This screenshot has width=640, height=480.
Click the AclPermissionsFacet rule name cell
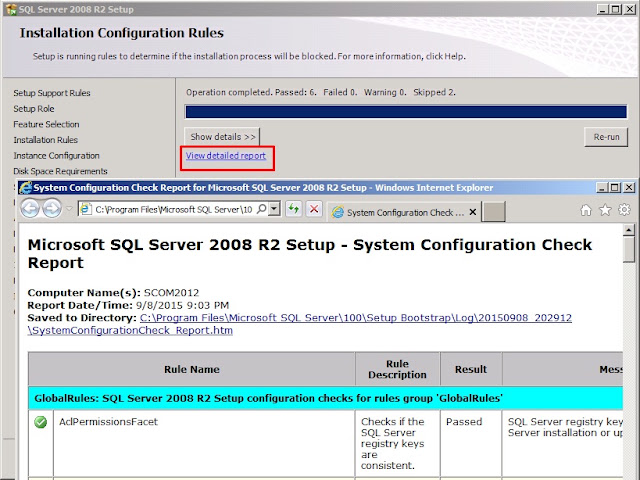[204, 444]
